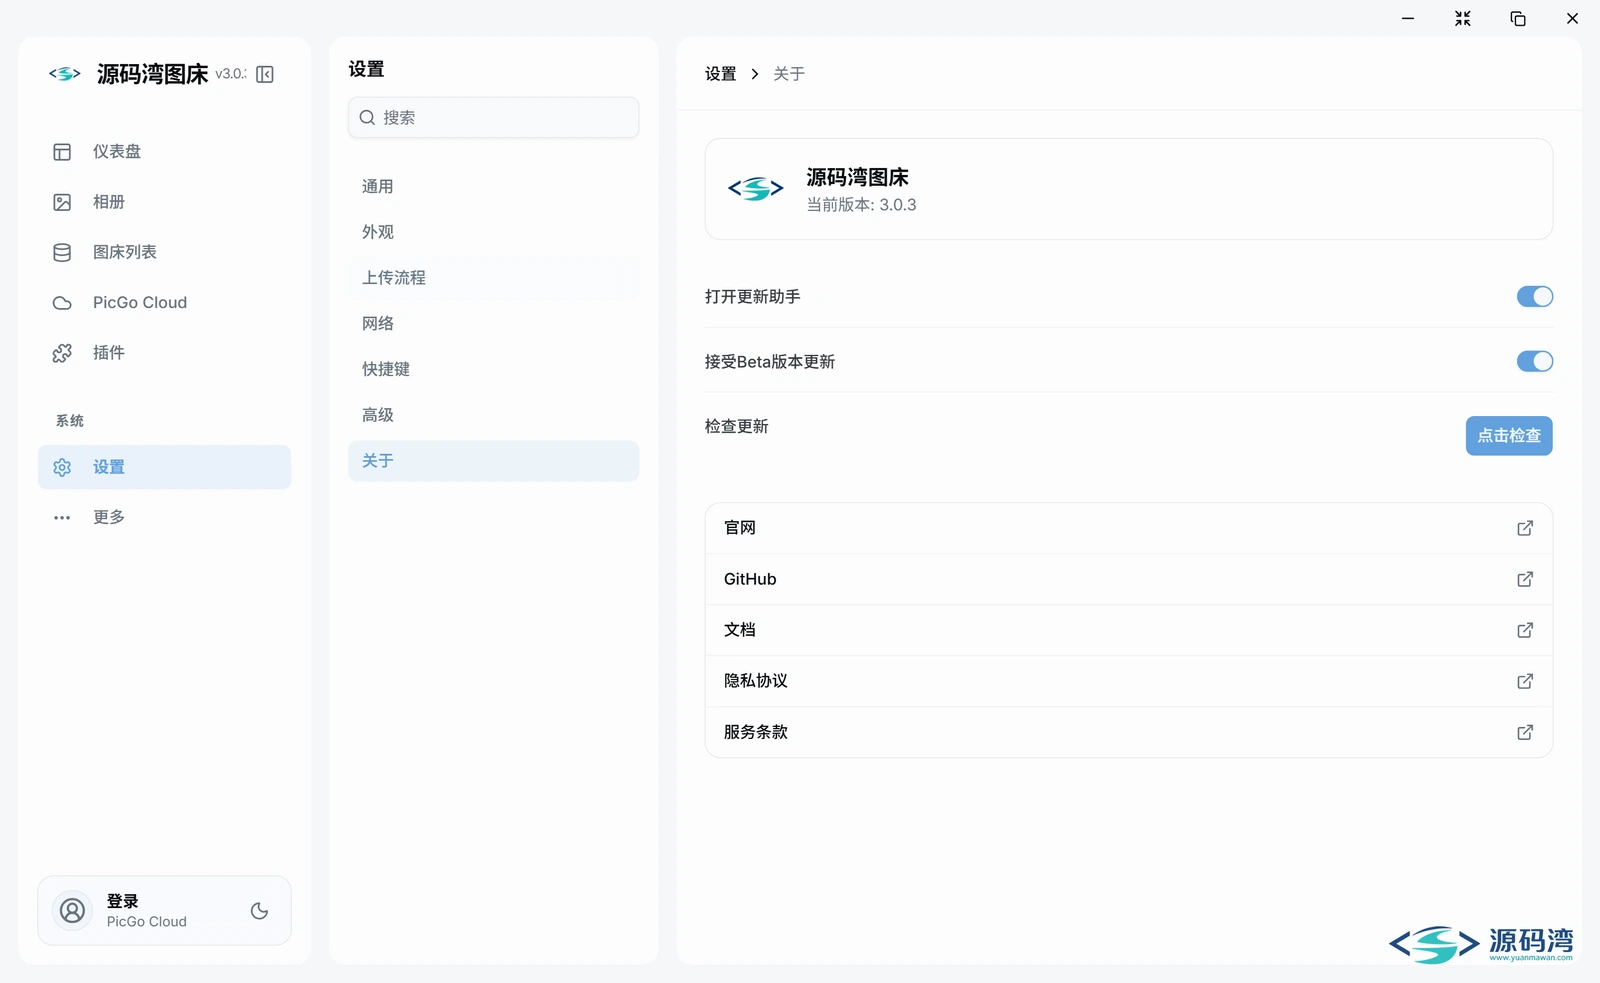The height and width of the screenshot is (983, 1600).
Task: Open the 仪表盘 dashboard icon
Action: click(x=62, y=152)
